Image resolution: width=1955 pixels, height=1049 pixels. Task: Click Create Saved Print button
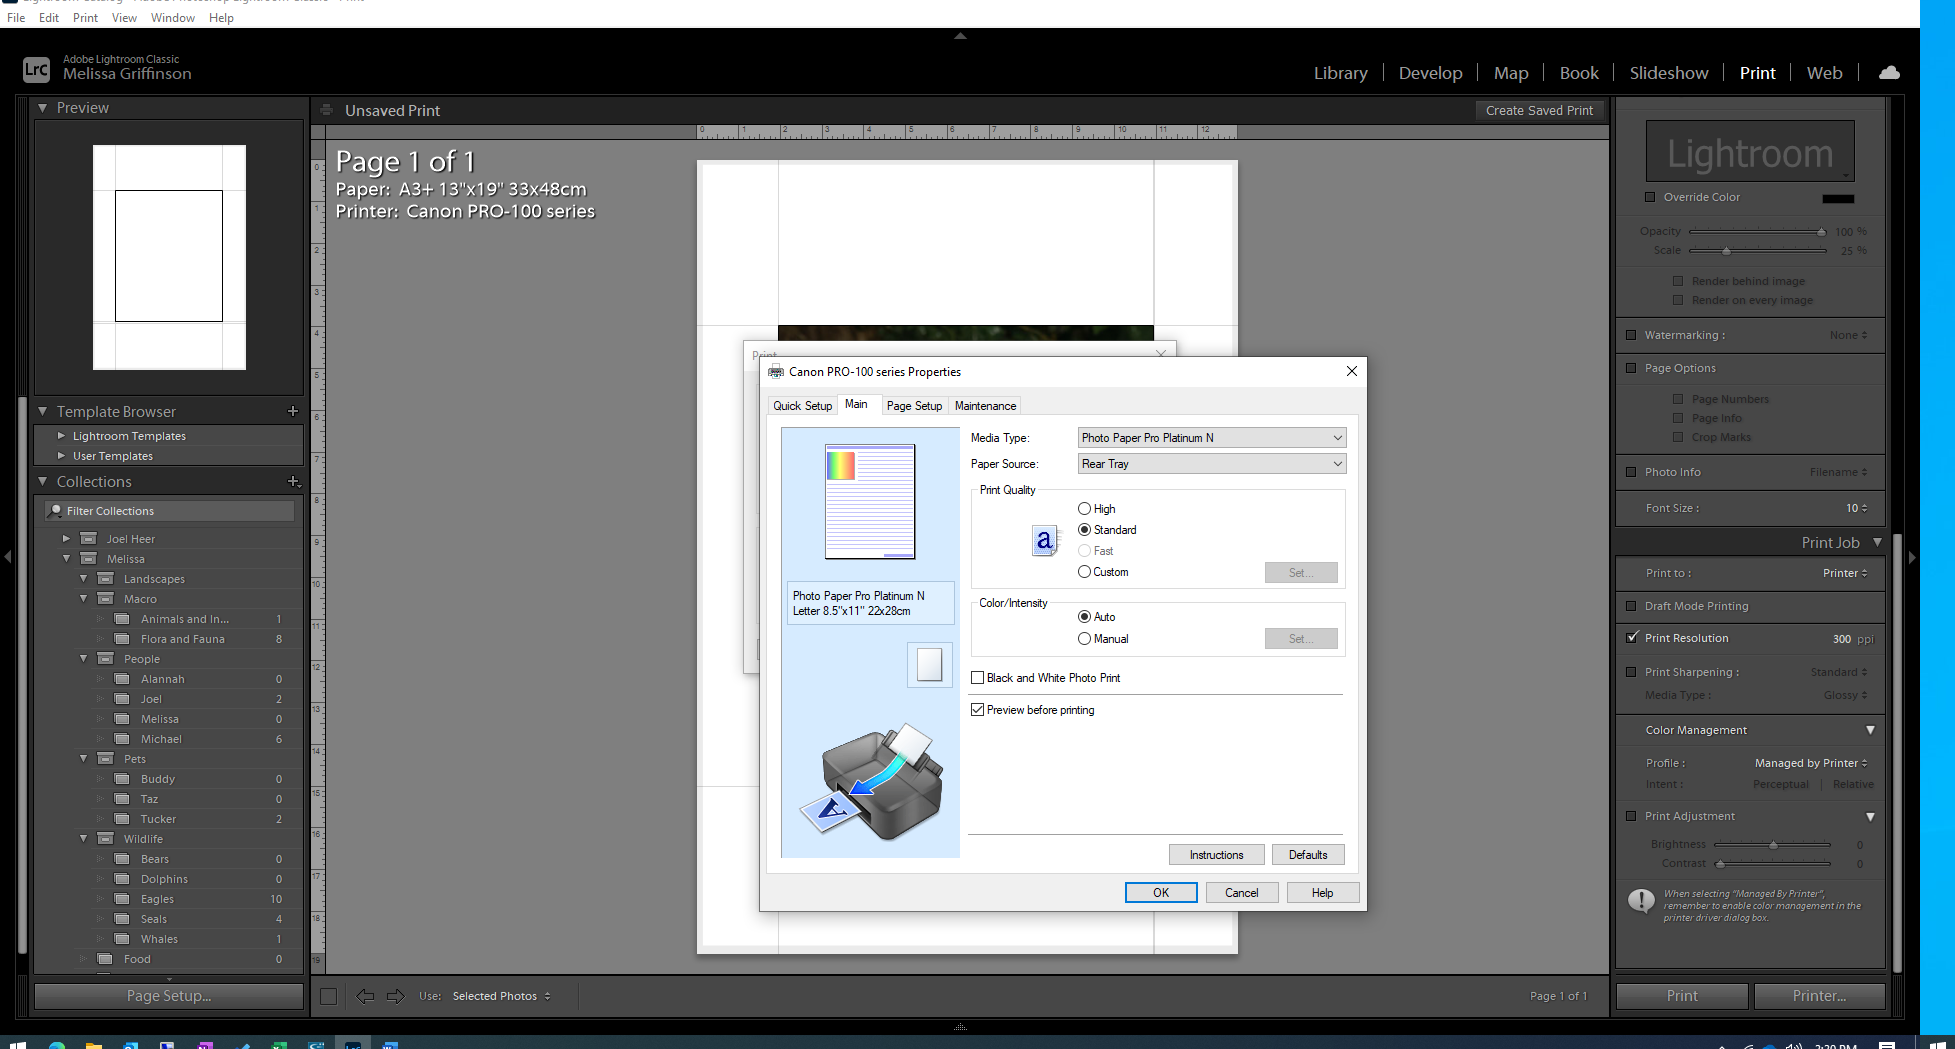[1539, 110]
